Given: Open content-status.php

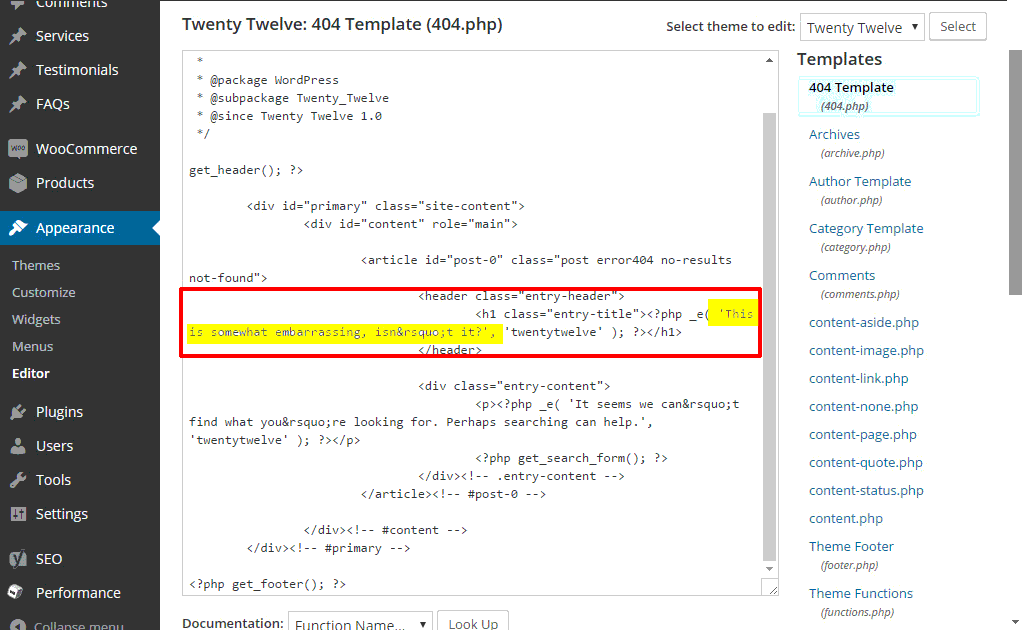Looking at the screenshot, I should tap(866, 491).
